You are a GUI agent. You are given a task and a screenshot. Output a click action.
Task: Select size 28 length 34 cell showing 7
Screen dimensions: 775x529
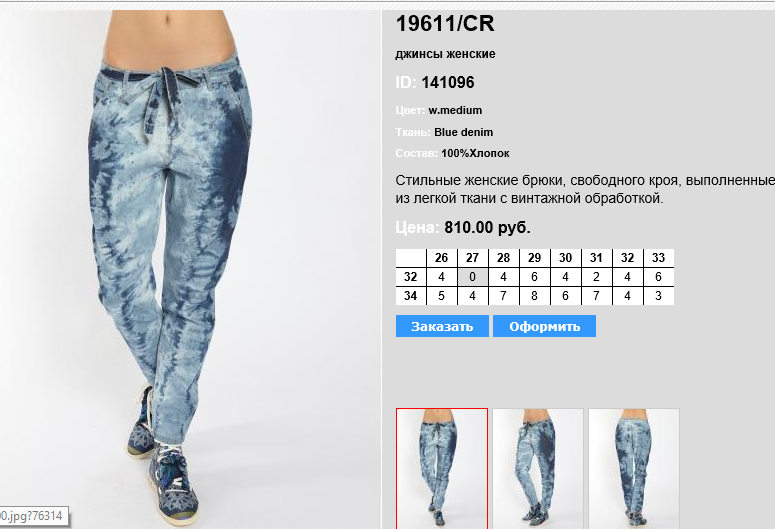[503, 296]
